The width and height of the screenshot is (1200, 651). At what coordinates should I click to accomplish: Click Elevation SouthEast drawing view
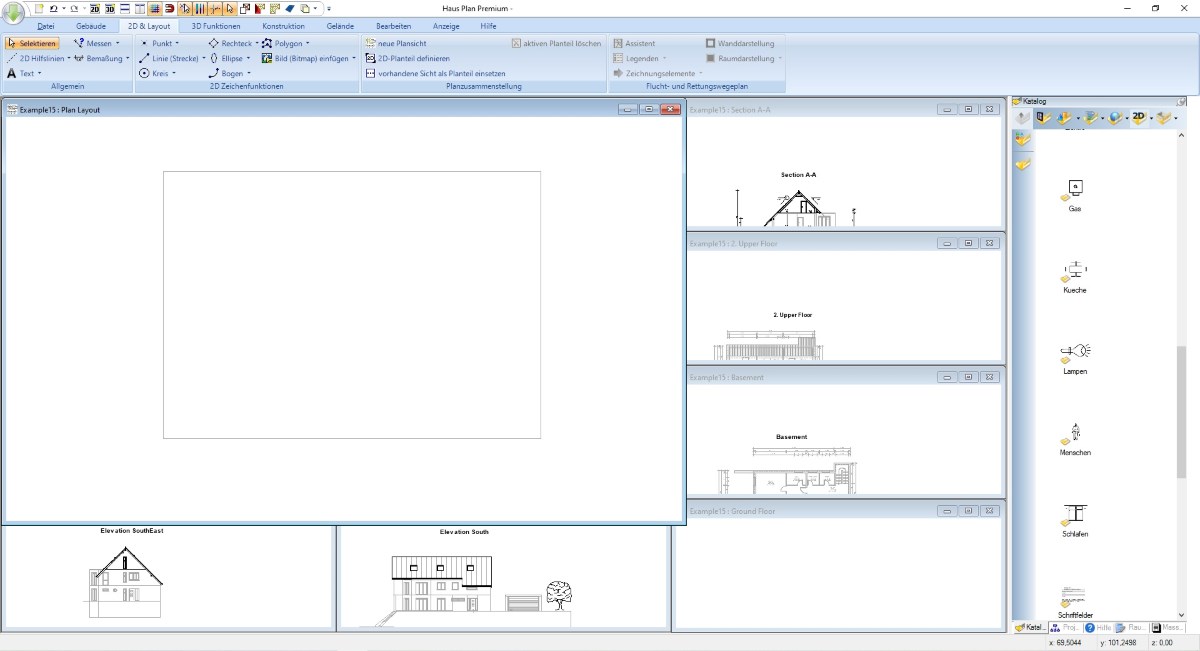pyautogui.click(x=168, y=577)
